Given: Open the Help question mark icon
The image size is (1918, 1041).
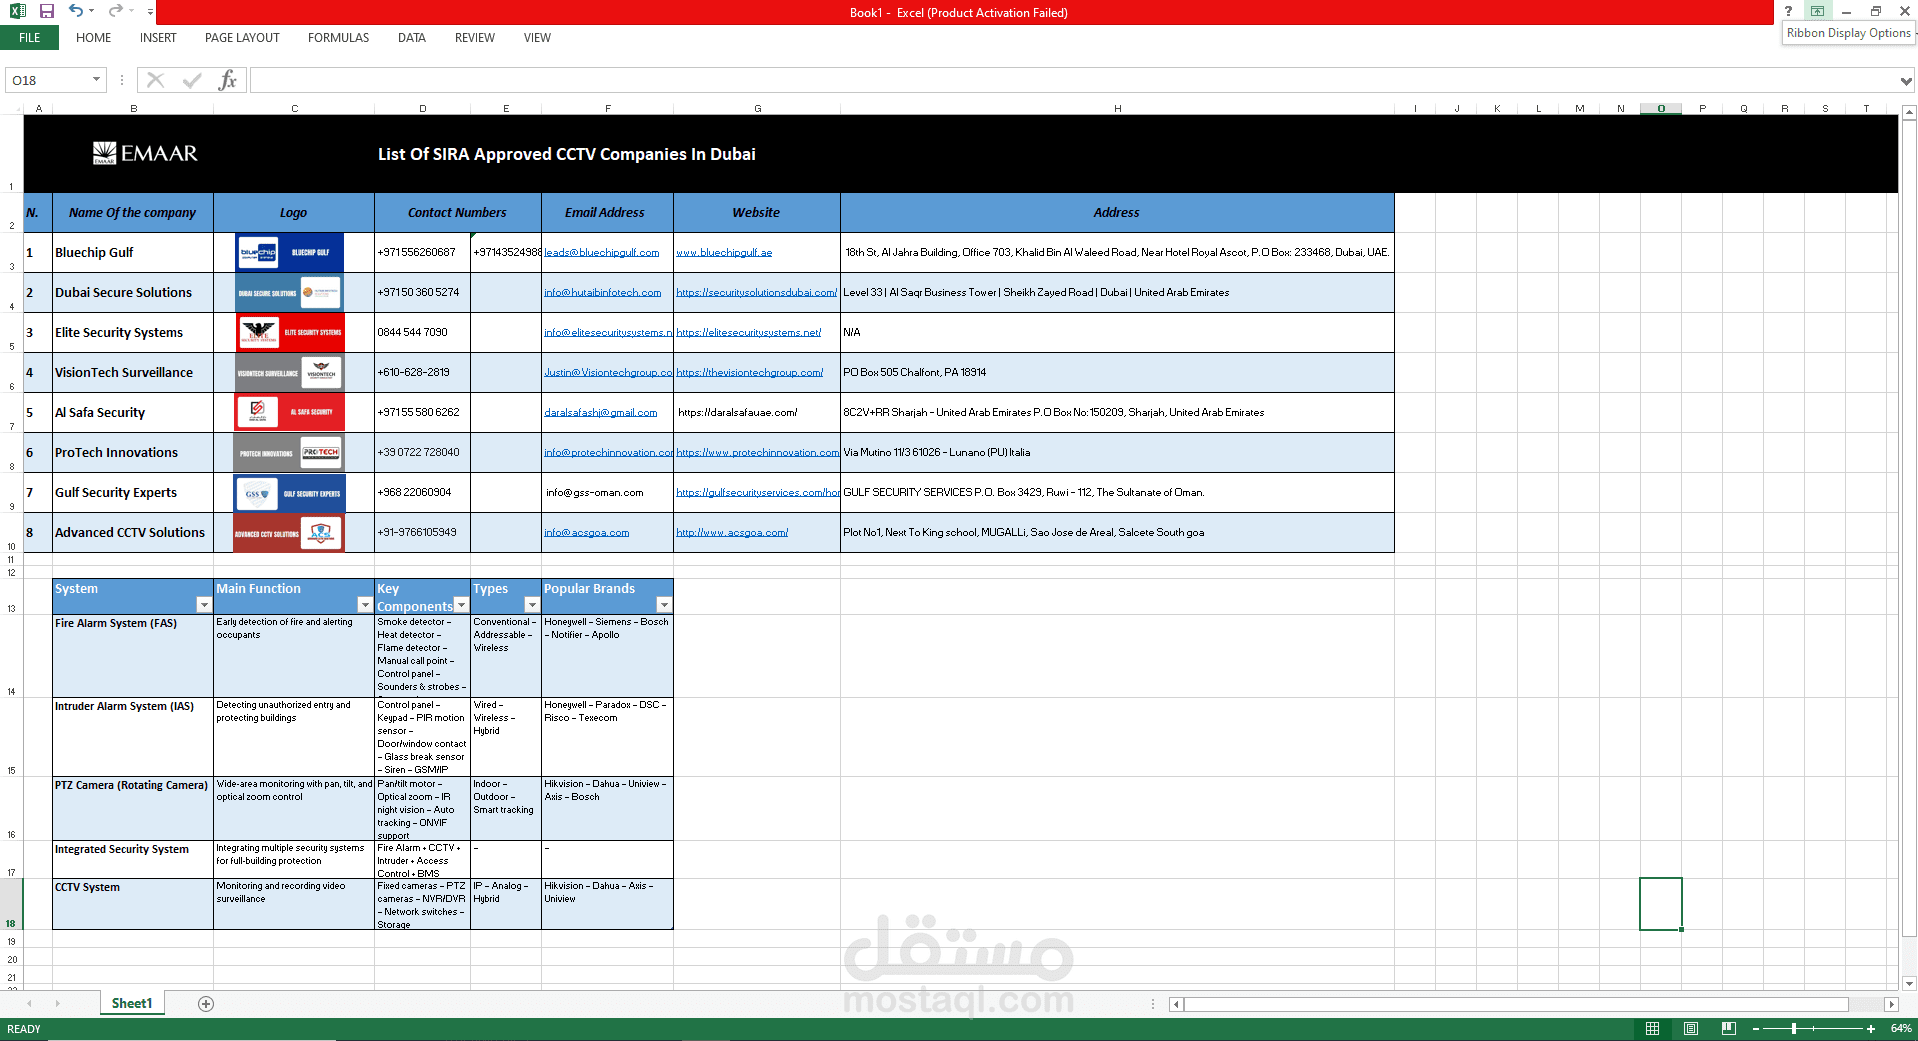Looking at the screenshot, I should click(1788, 11).
